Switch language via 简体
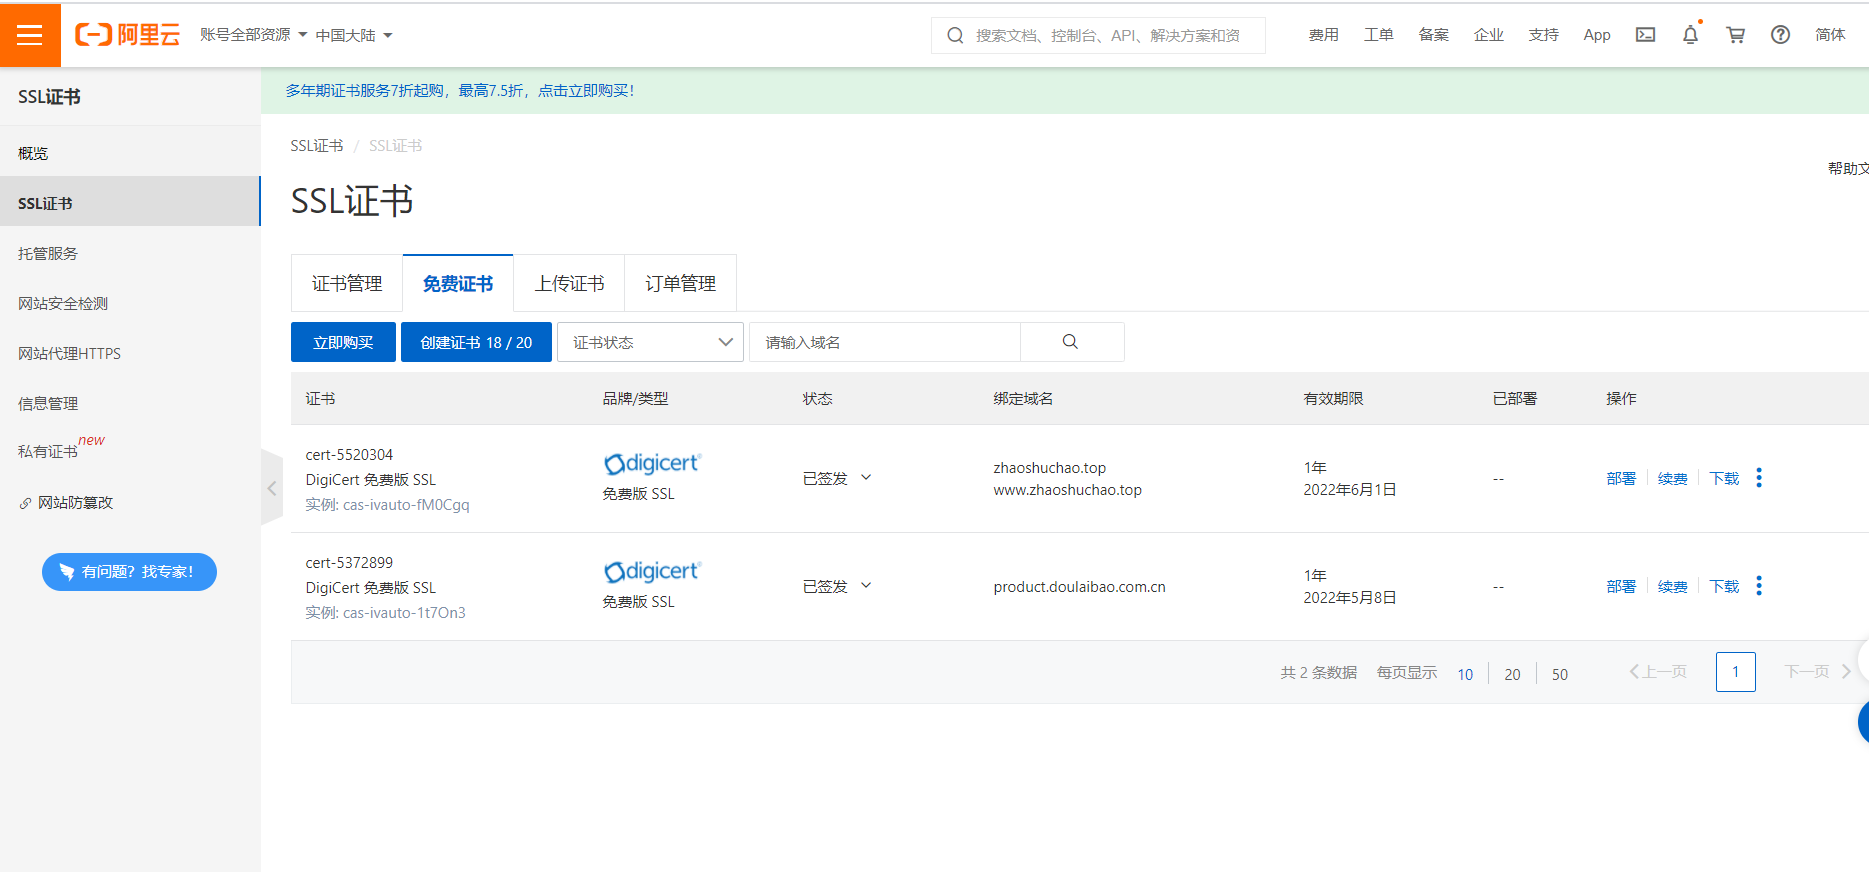Screen dimensions: 1869x872 [1830, 35]
